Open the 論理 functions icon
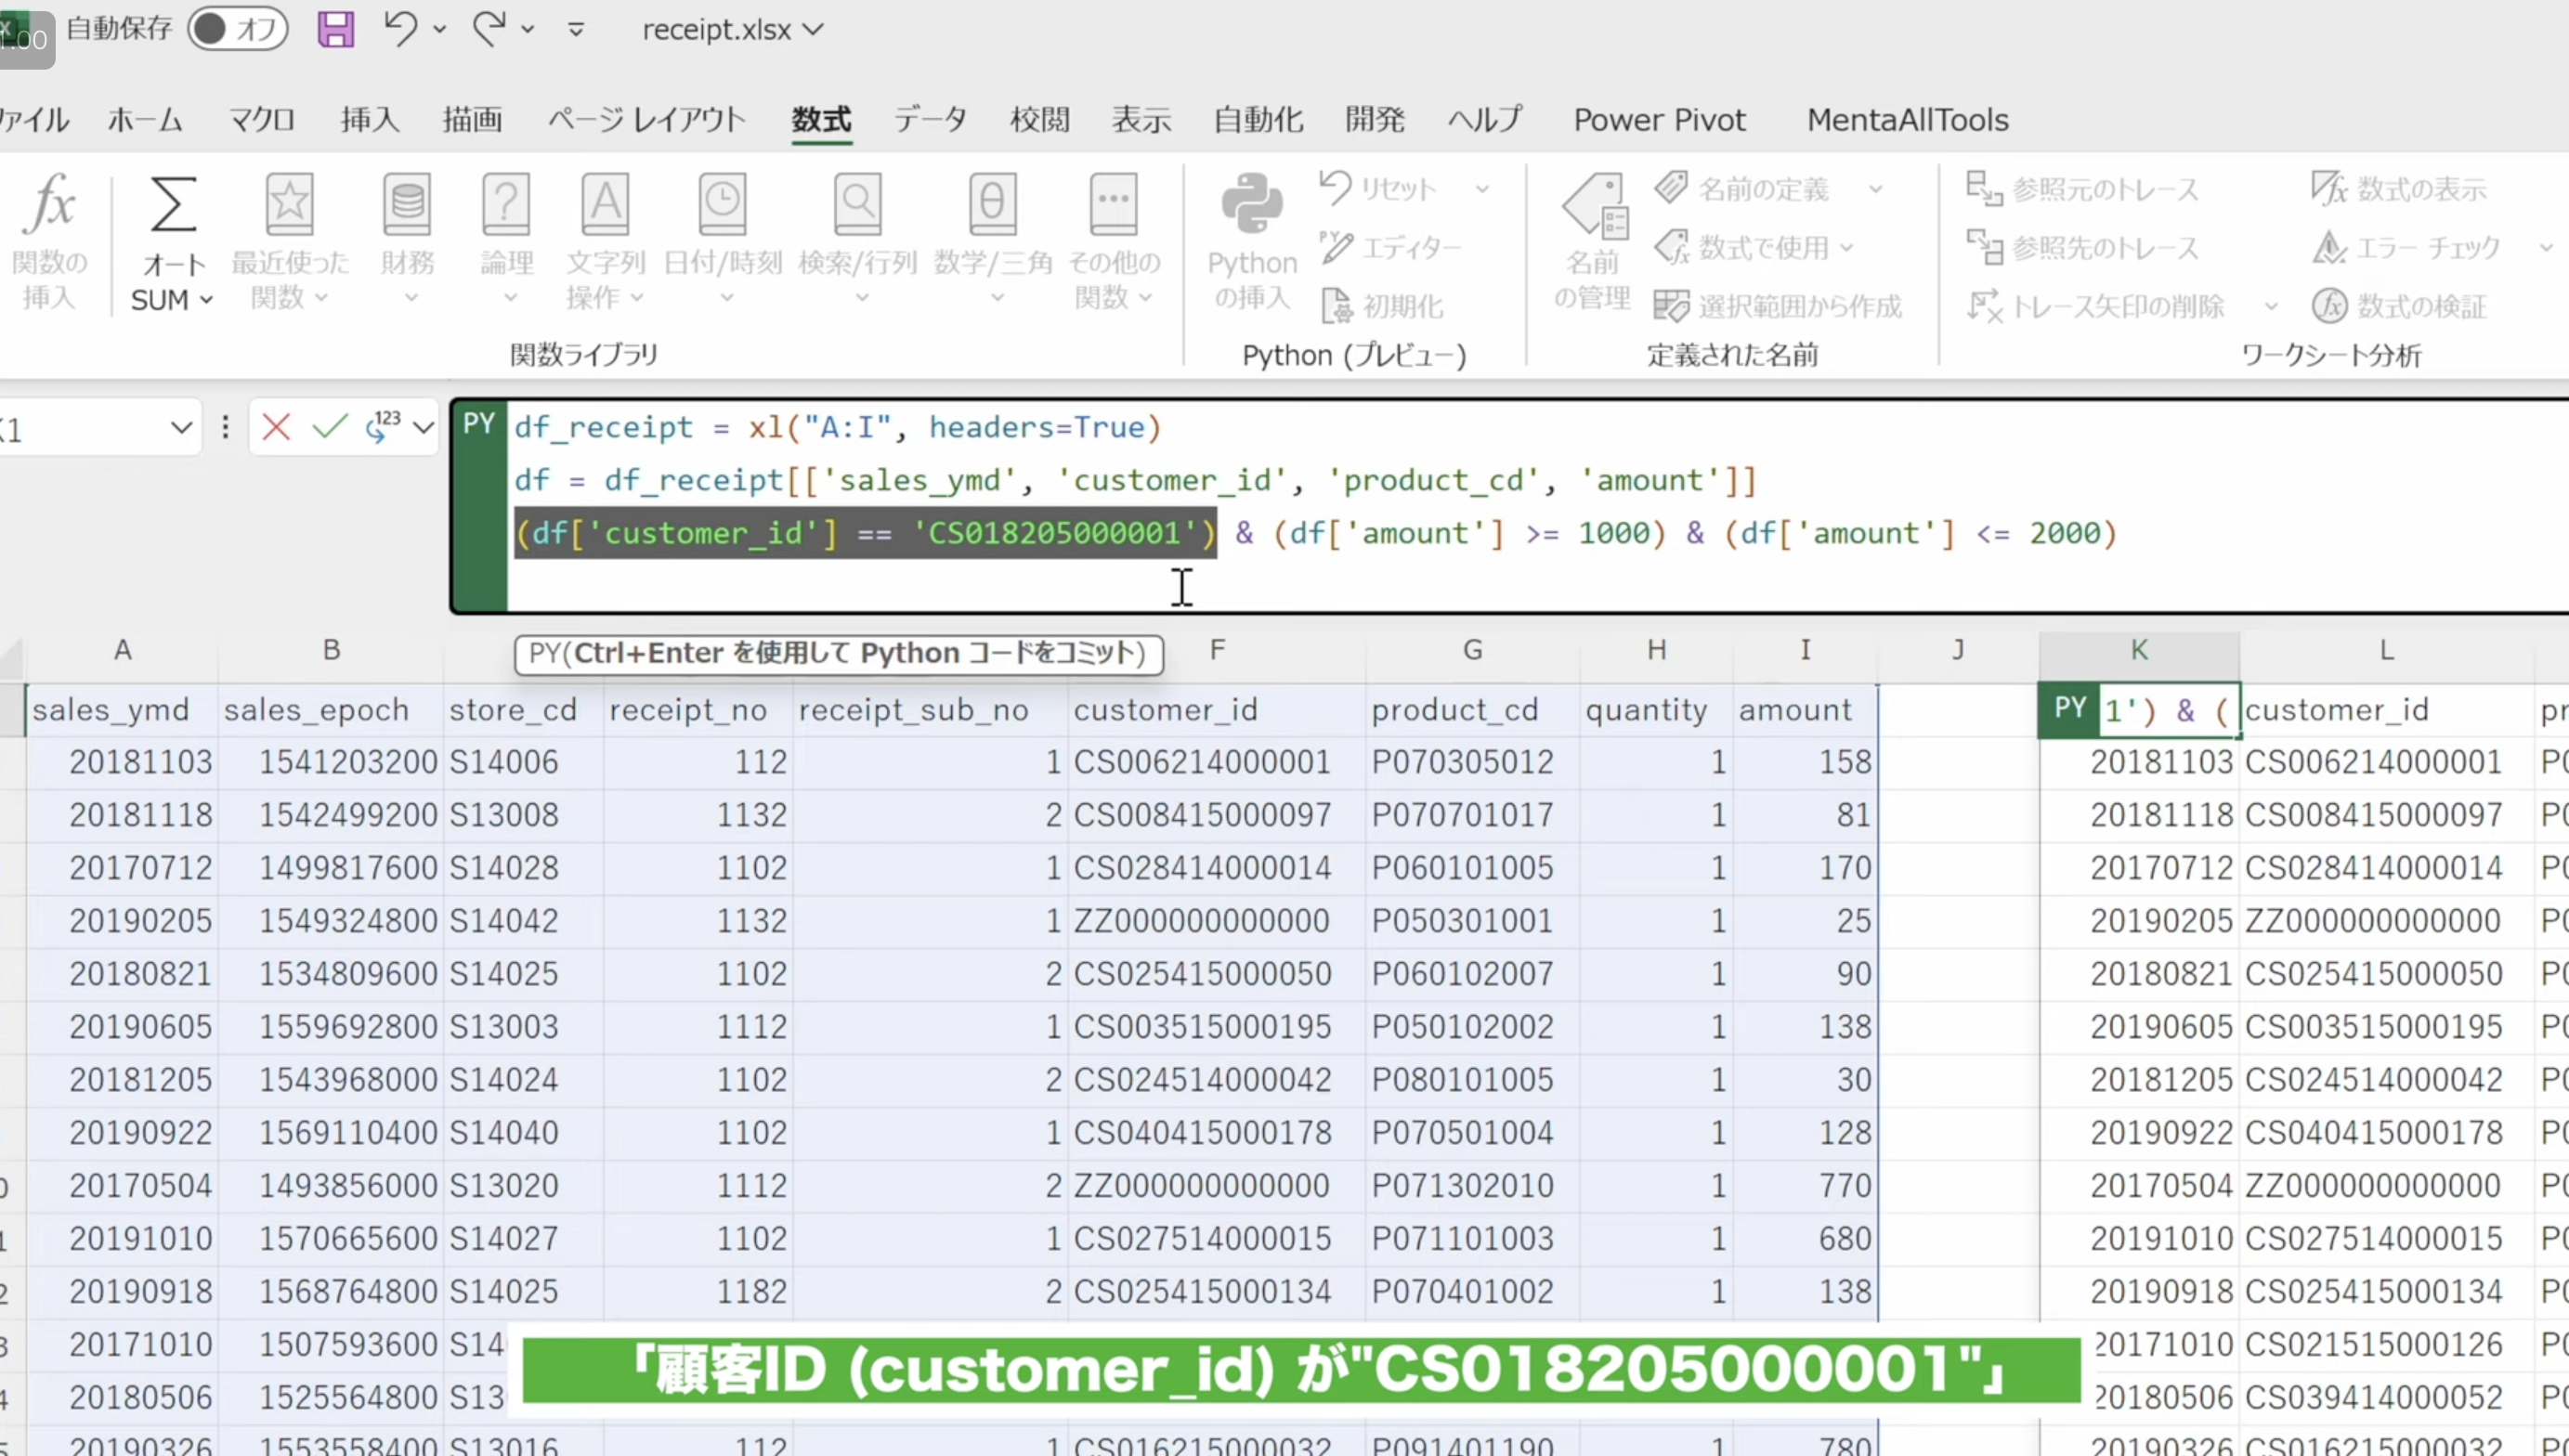The width and height of the screenshot is (2569, 1456). (x=507, y=204)
